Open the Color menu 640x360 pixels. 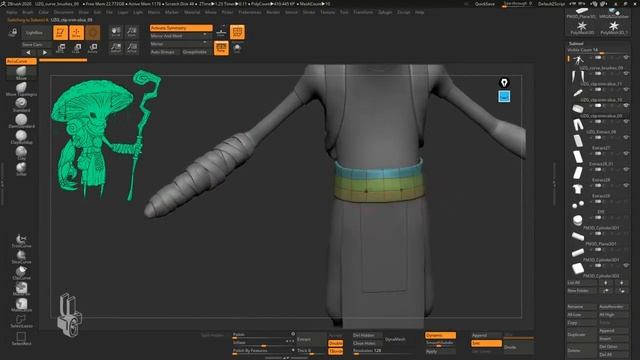pos(44,12)
